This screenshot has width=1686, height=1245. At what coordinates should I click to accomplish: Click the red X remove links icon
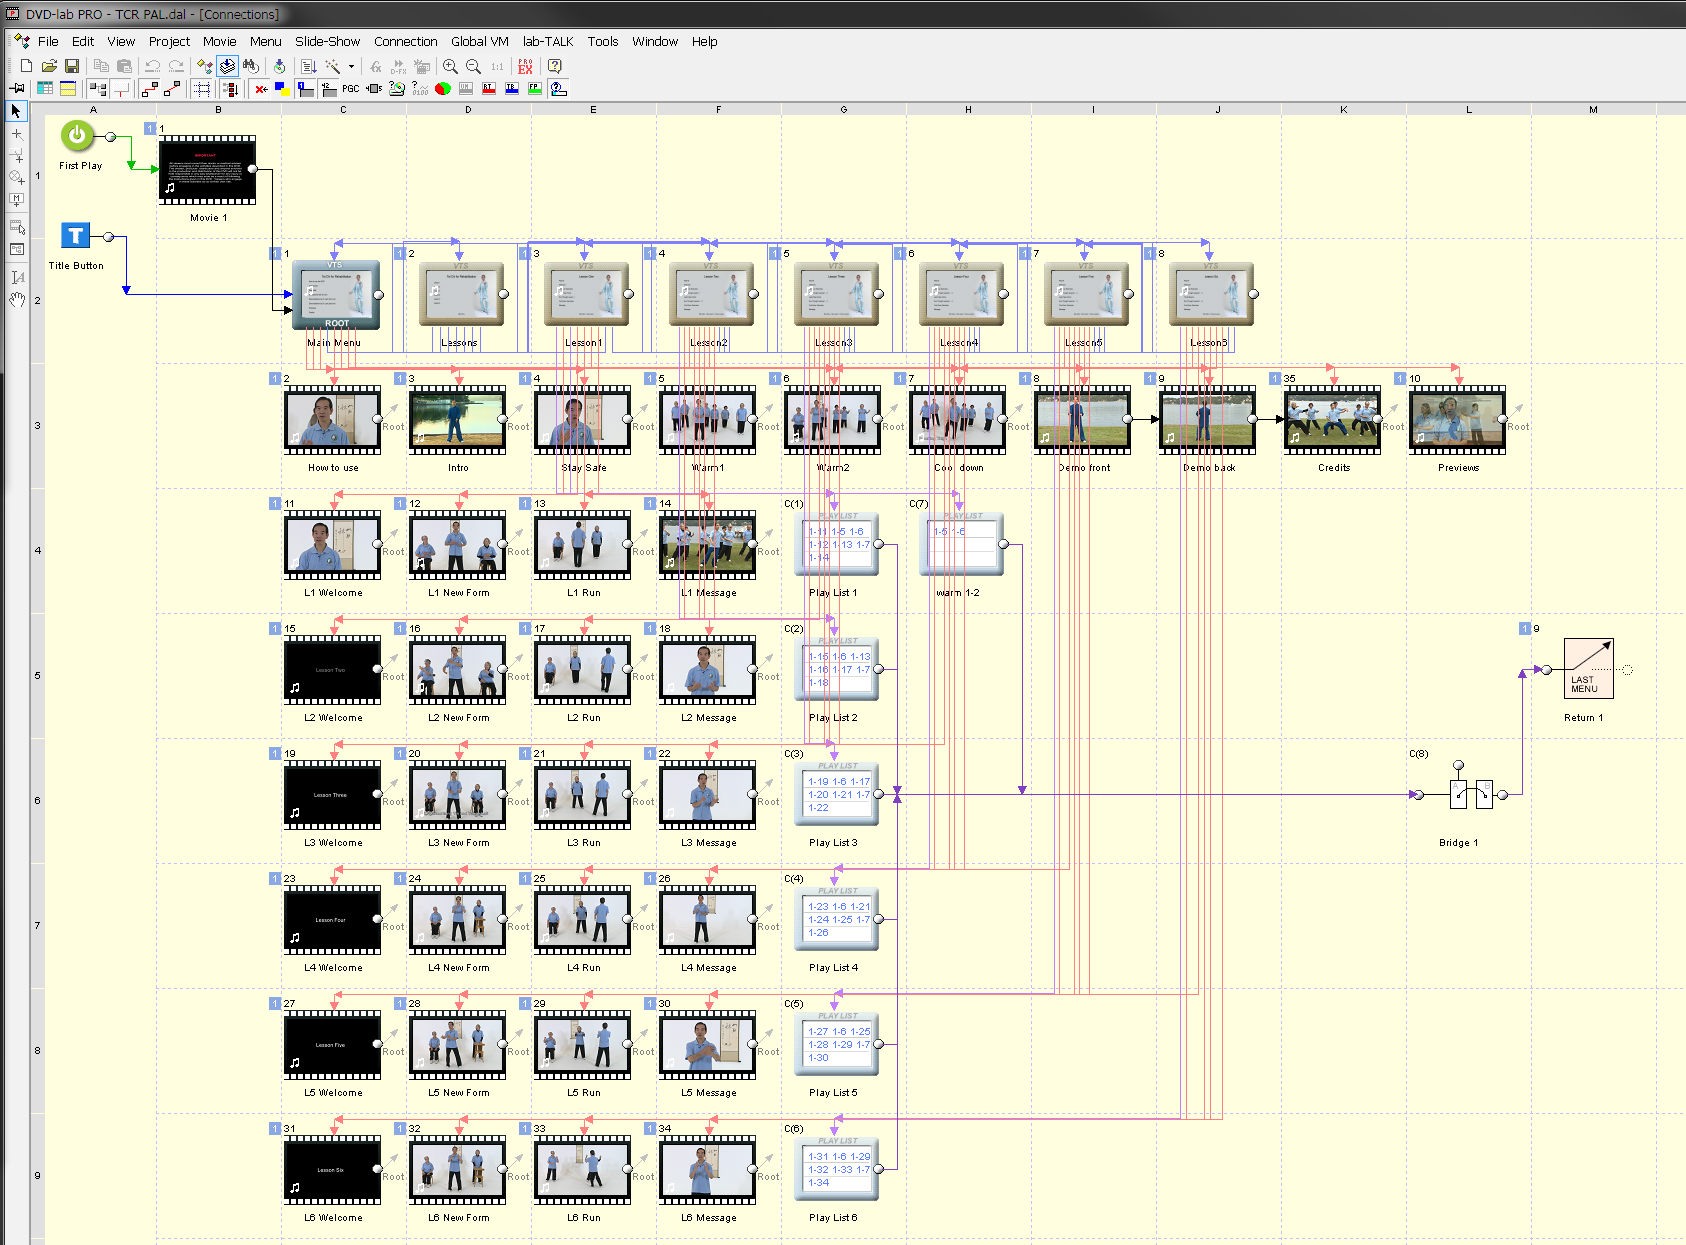pyautogui.click(x=261, y=89)
